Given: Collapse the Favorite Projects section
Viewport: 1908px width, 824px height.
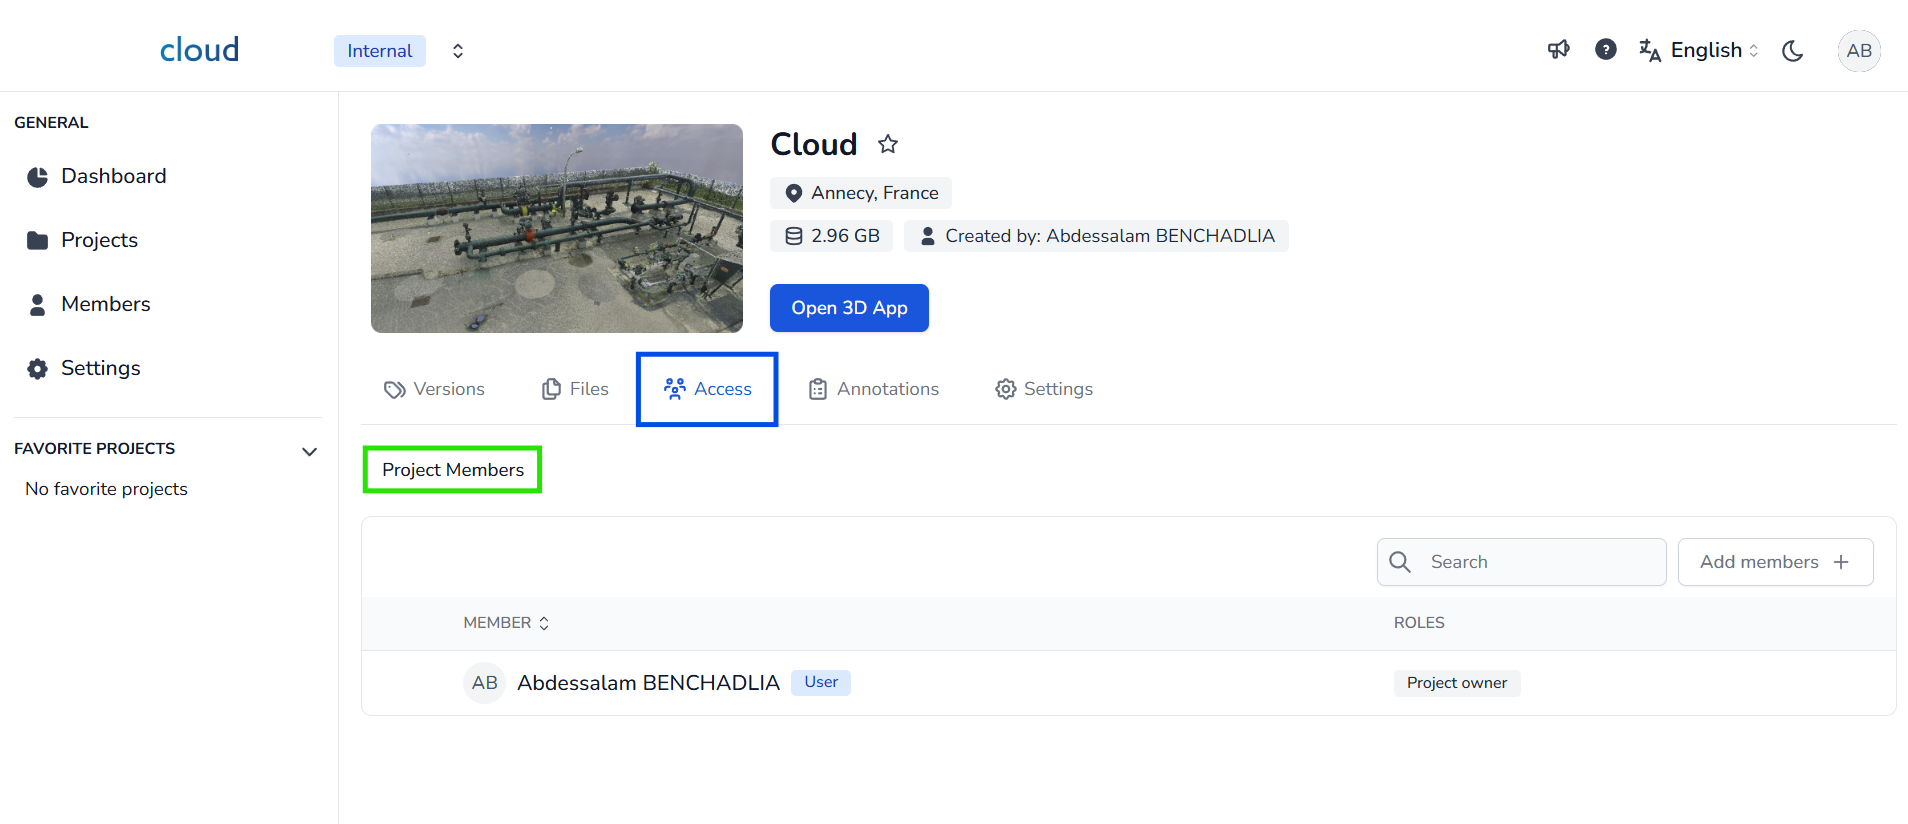Looking at the screenshot, I should coord(309,451).
